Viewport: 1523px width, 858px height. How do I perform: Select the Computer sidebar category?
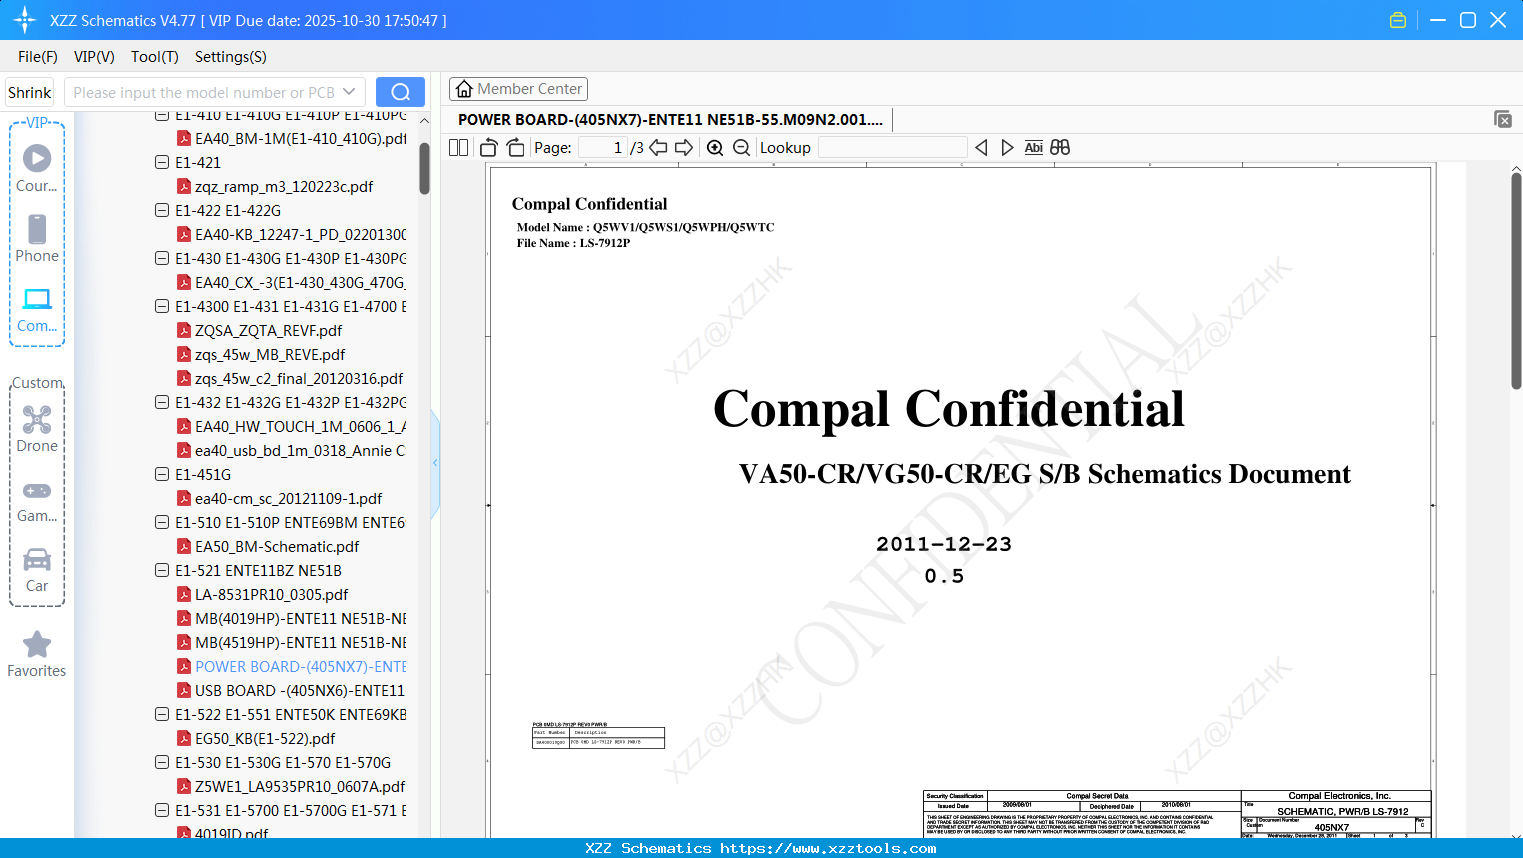point(37,309)
